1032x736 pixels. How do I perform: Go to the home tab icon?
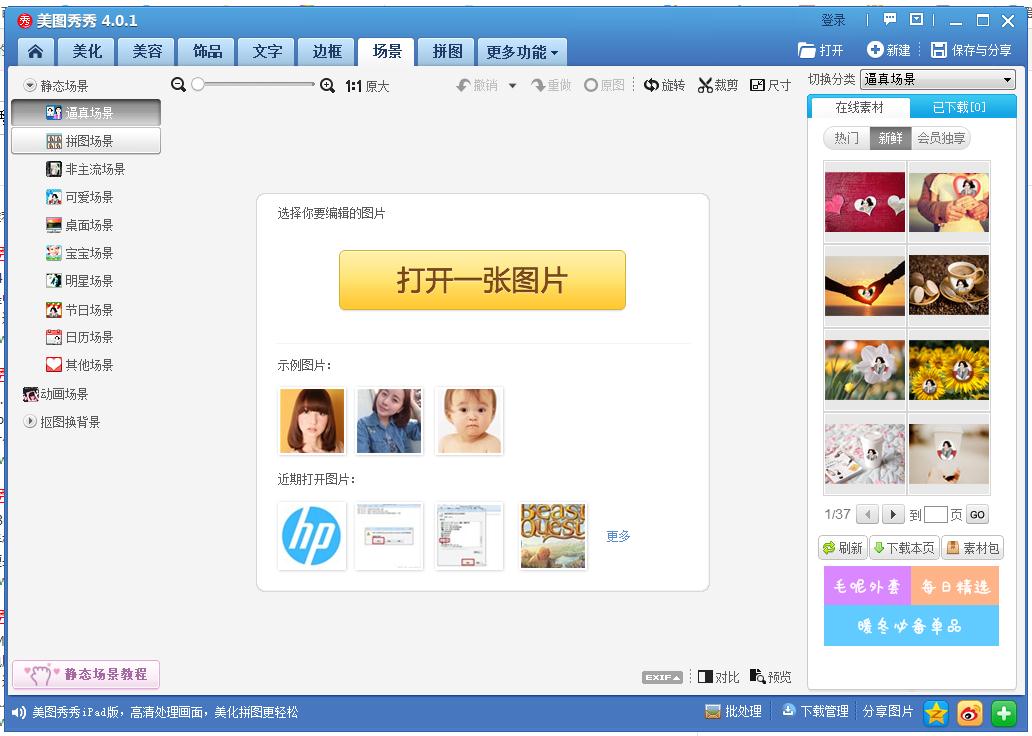36,51
